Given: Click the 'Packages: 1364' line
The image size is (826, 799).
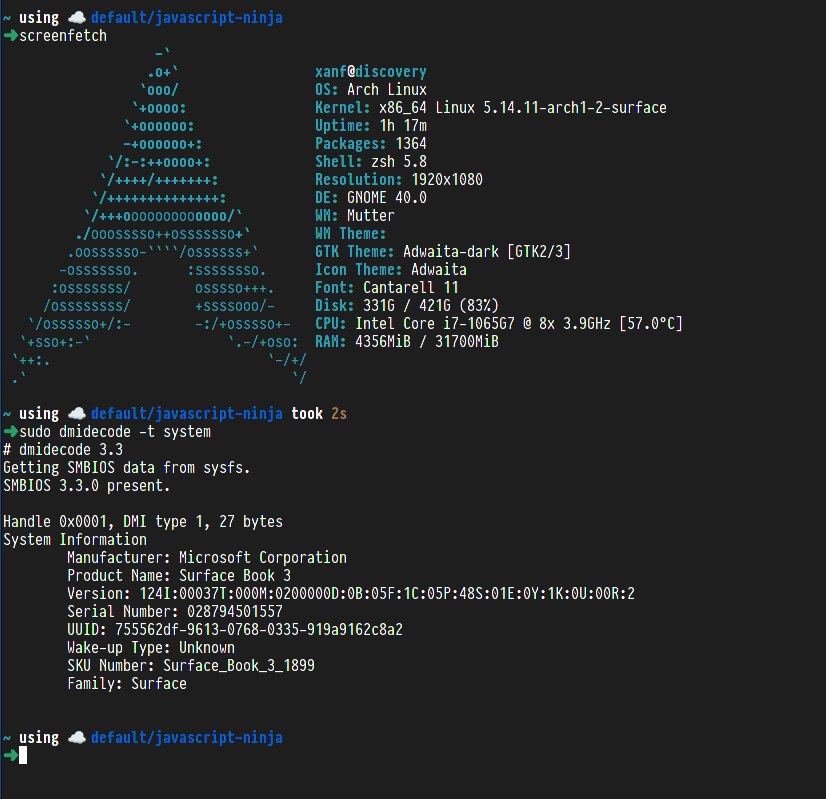Looking at the screenshot, I should pyautogui.click(x=371, y=143).
